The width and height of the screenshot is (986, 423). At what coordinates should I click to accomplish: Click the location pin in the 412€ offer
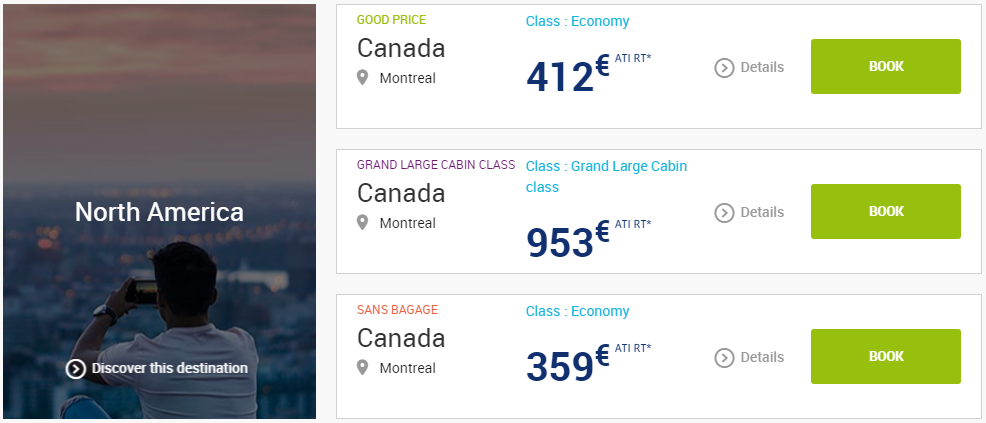coord(362,78)
